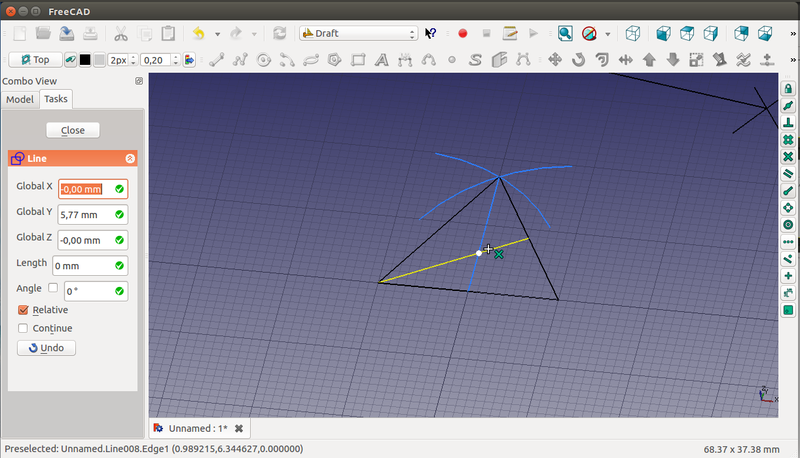Viewport: 800px width, 458px height.
Task: Select the Draft Rotate tool
Action: pos(578,59)
